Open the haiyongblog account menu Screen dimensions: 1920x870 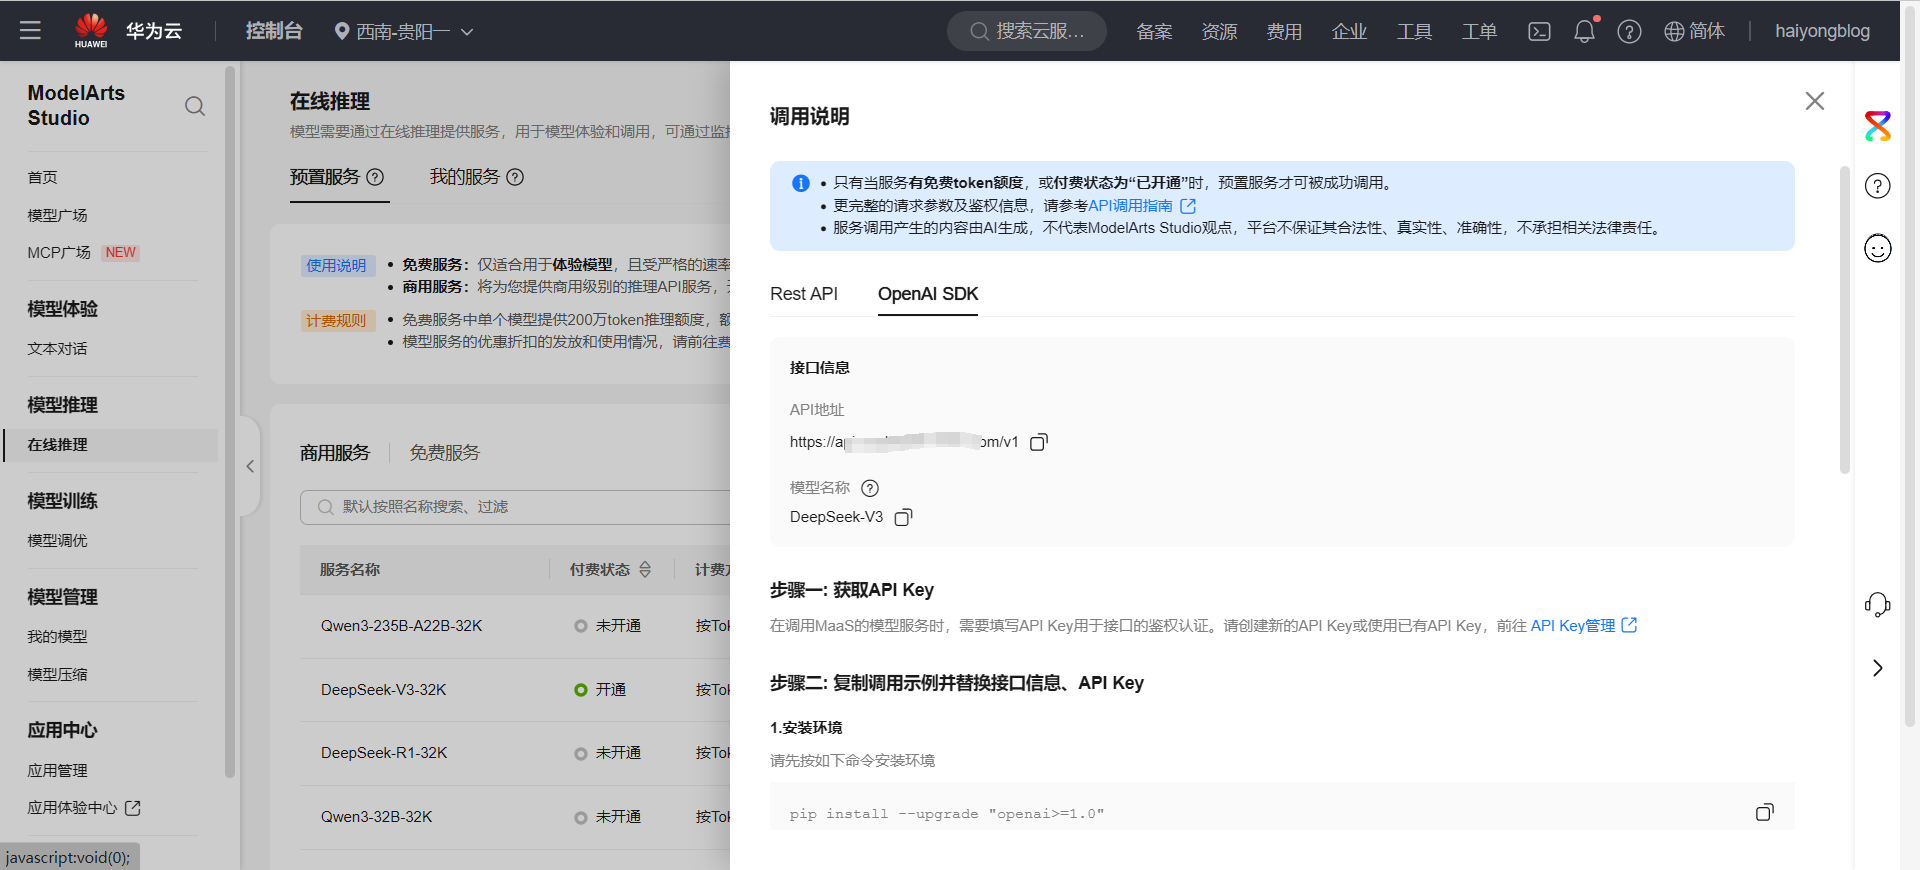coord(1822,31)
